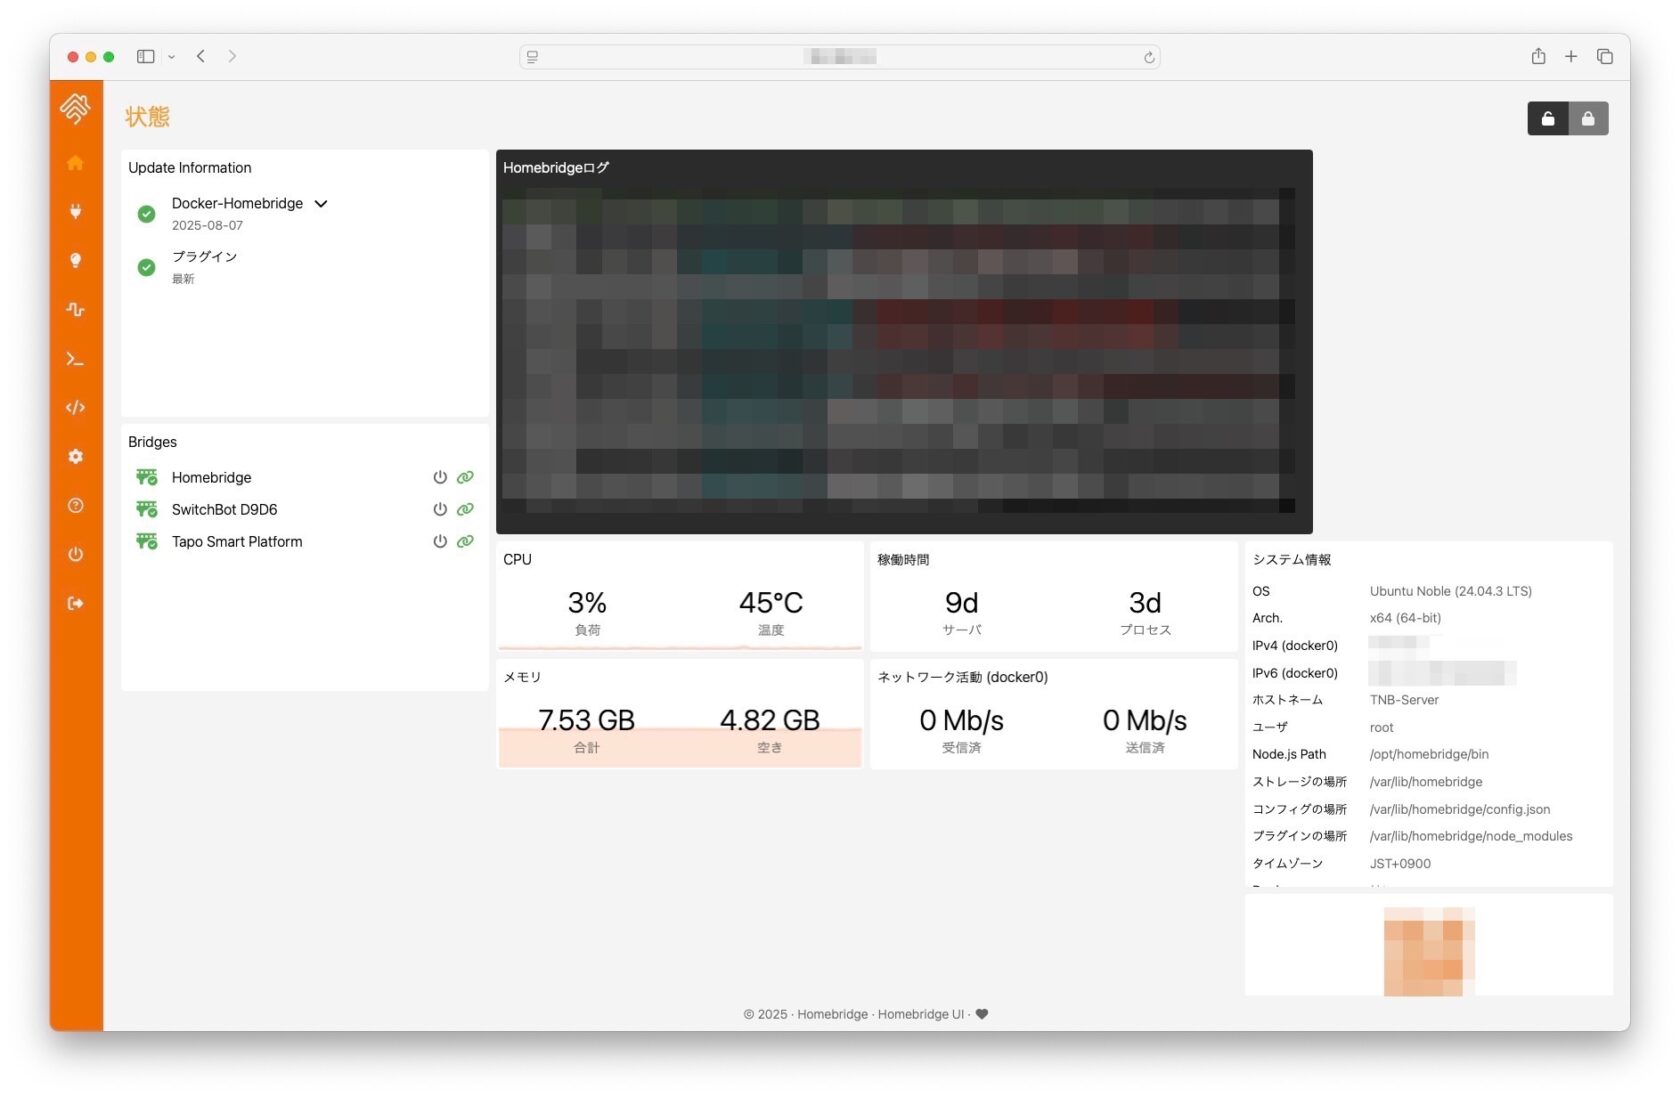Viewport: 1680px width, 1097px height.
Task: Open the Terminal sidebar icon
Action: (x=75, y=359)
